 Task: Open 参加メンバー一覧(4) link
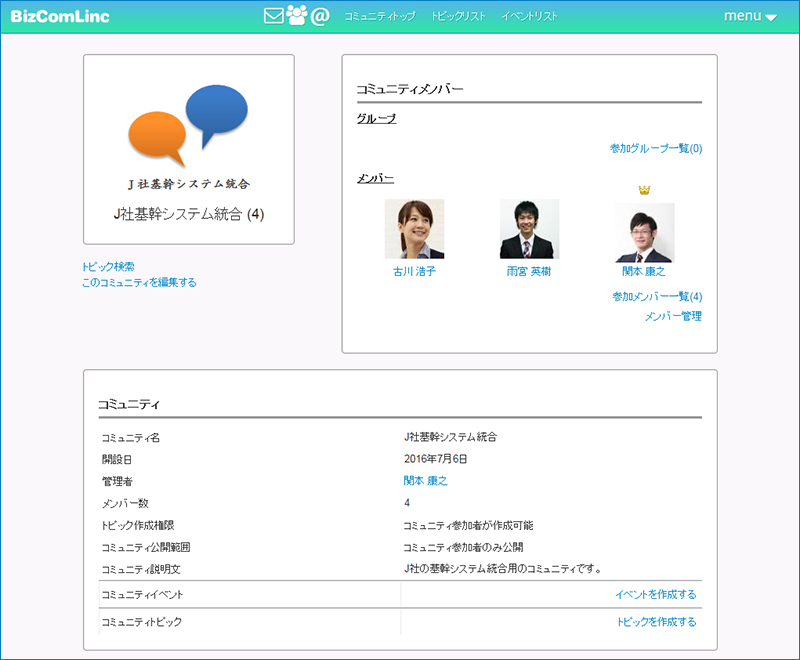coord(656,297)
